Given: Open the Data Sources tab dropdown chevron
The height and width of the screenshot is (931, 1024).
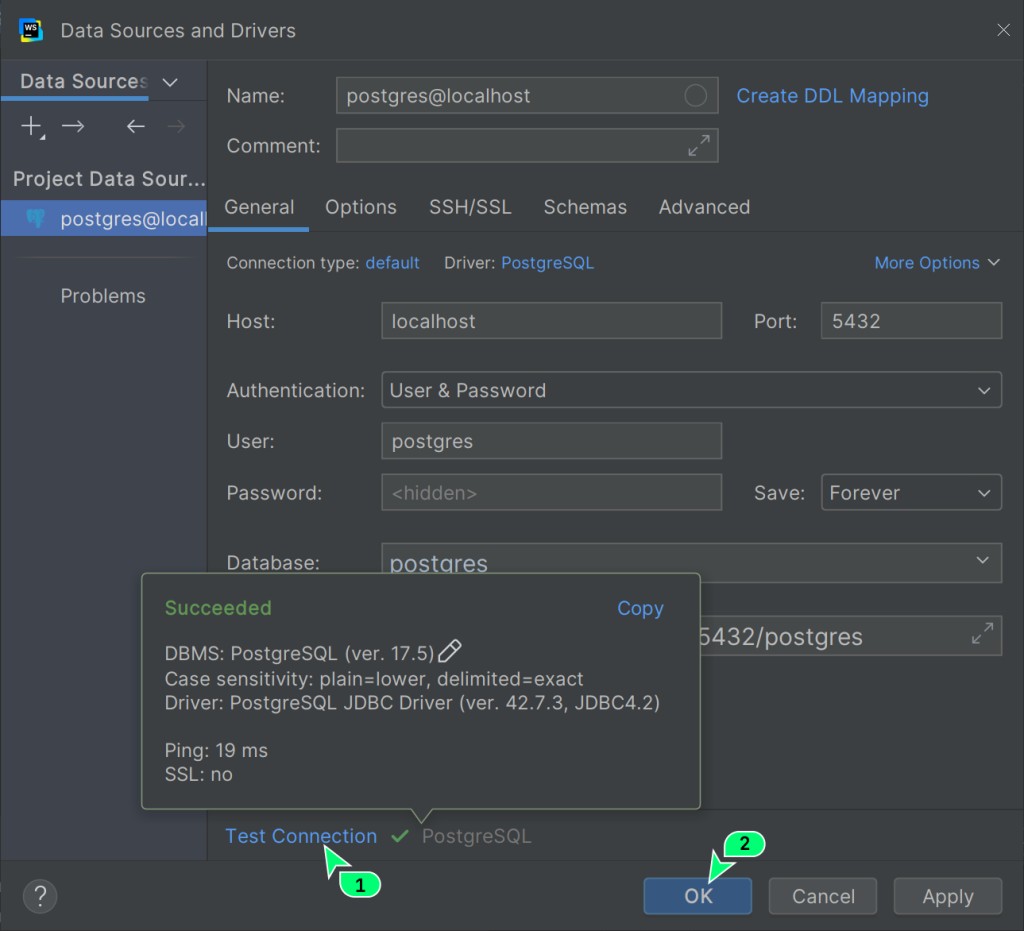Looking at the screenshot, I should [x=170, y=82].
